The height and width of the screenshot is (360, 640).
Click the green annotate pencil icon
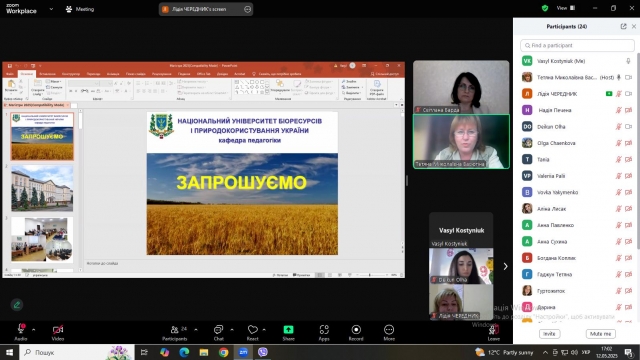click(17, 304)
